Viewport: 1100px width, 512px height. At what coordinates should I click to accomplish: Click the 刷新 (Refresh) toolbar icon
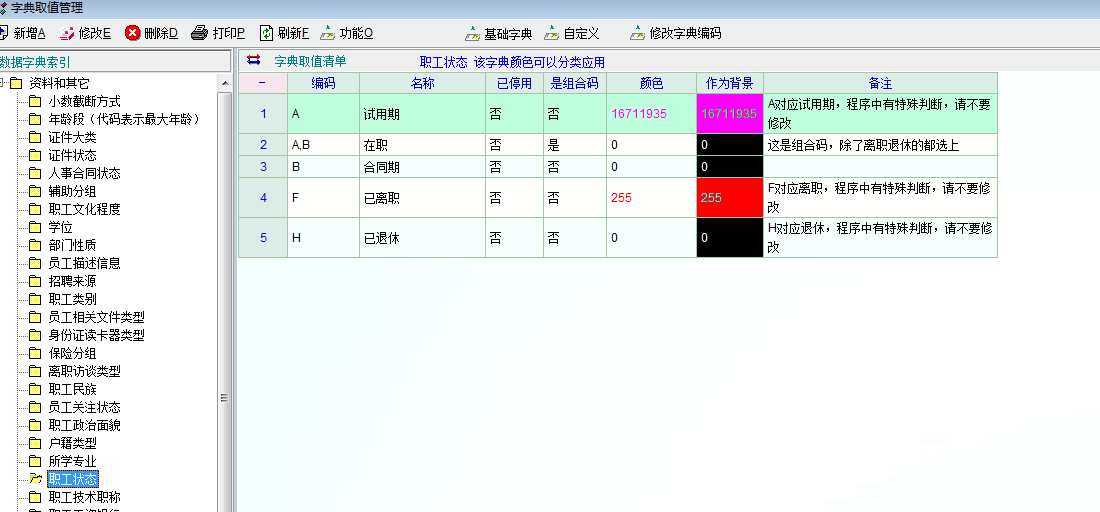(x=266, y=33)
